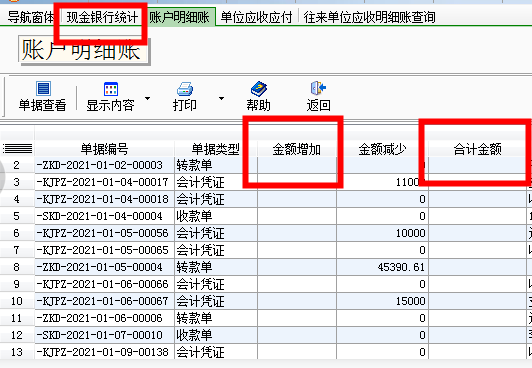Click 收款单 type cell in row 5
Image resolution: width=532 pixels, height=368 pixels.
tap(215, 216)
